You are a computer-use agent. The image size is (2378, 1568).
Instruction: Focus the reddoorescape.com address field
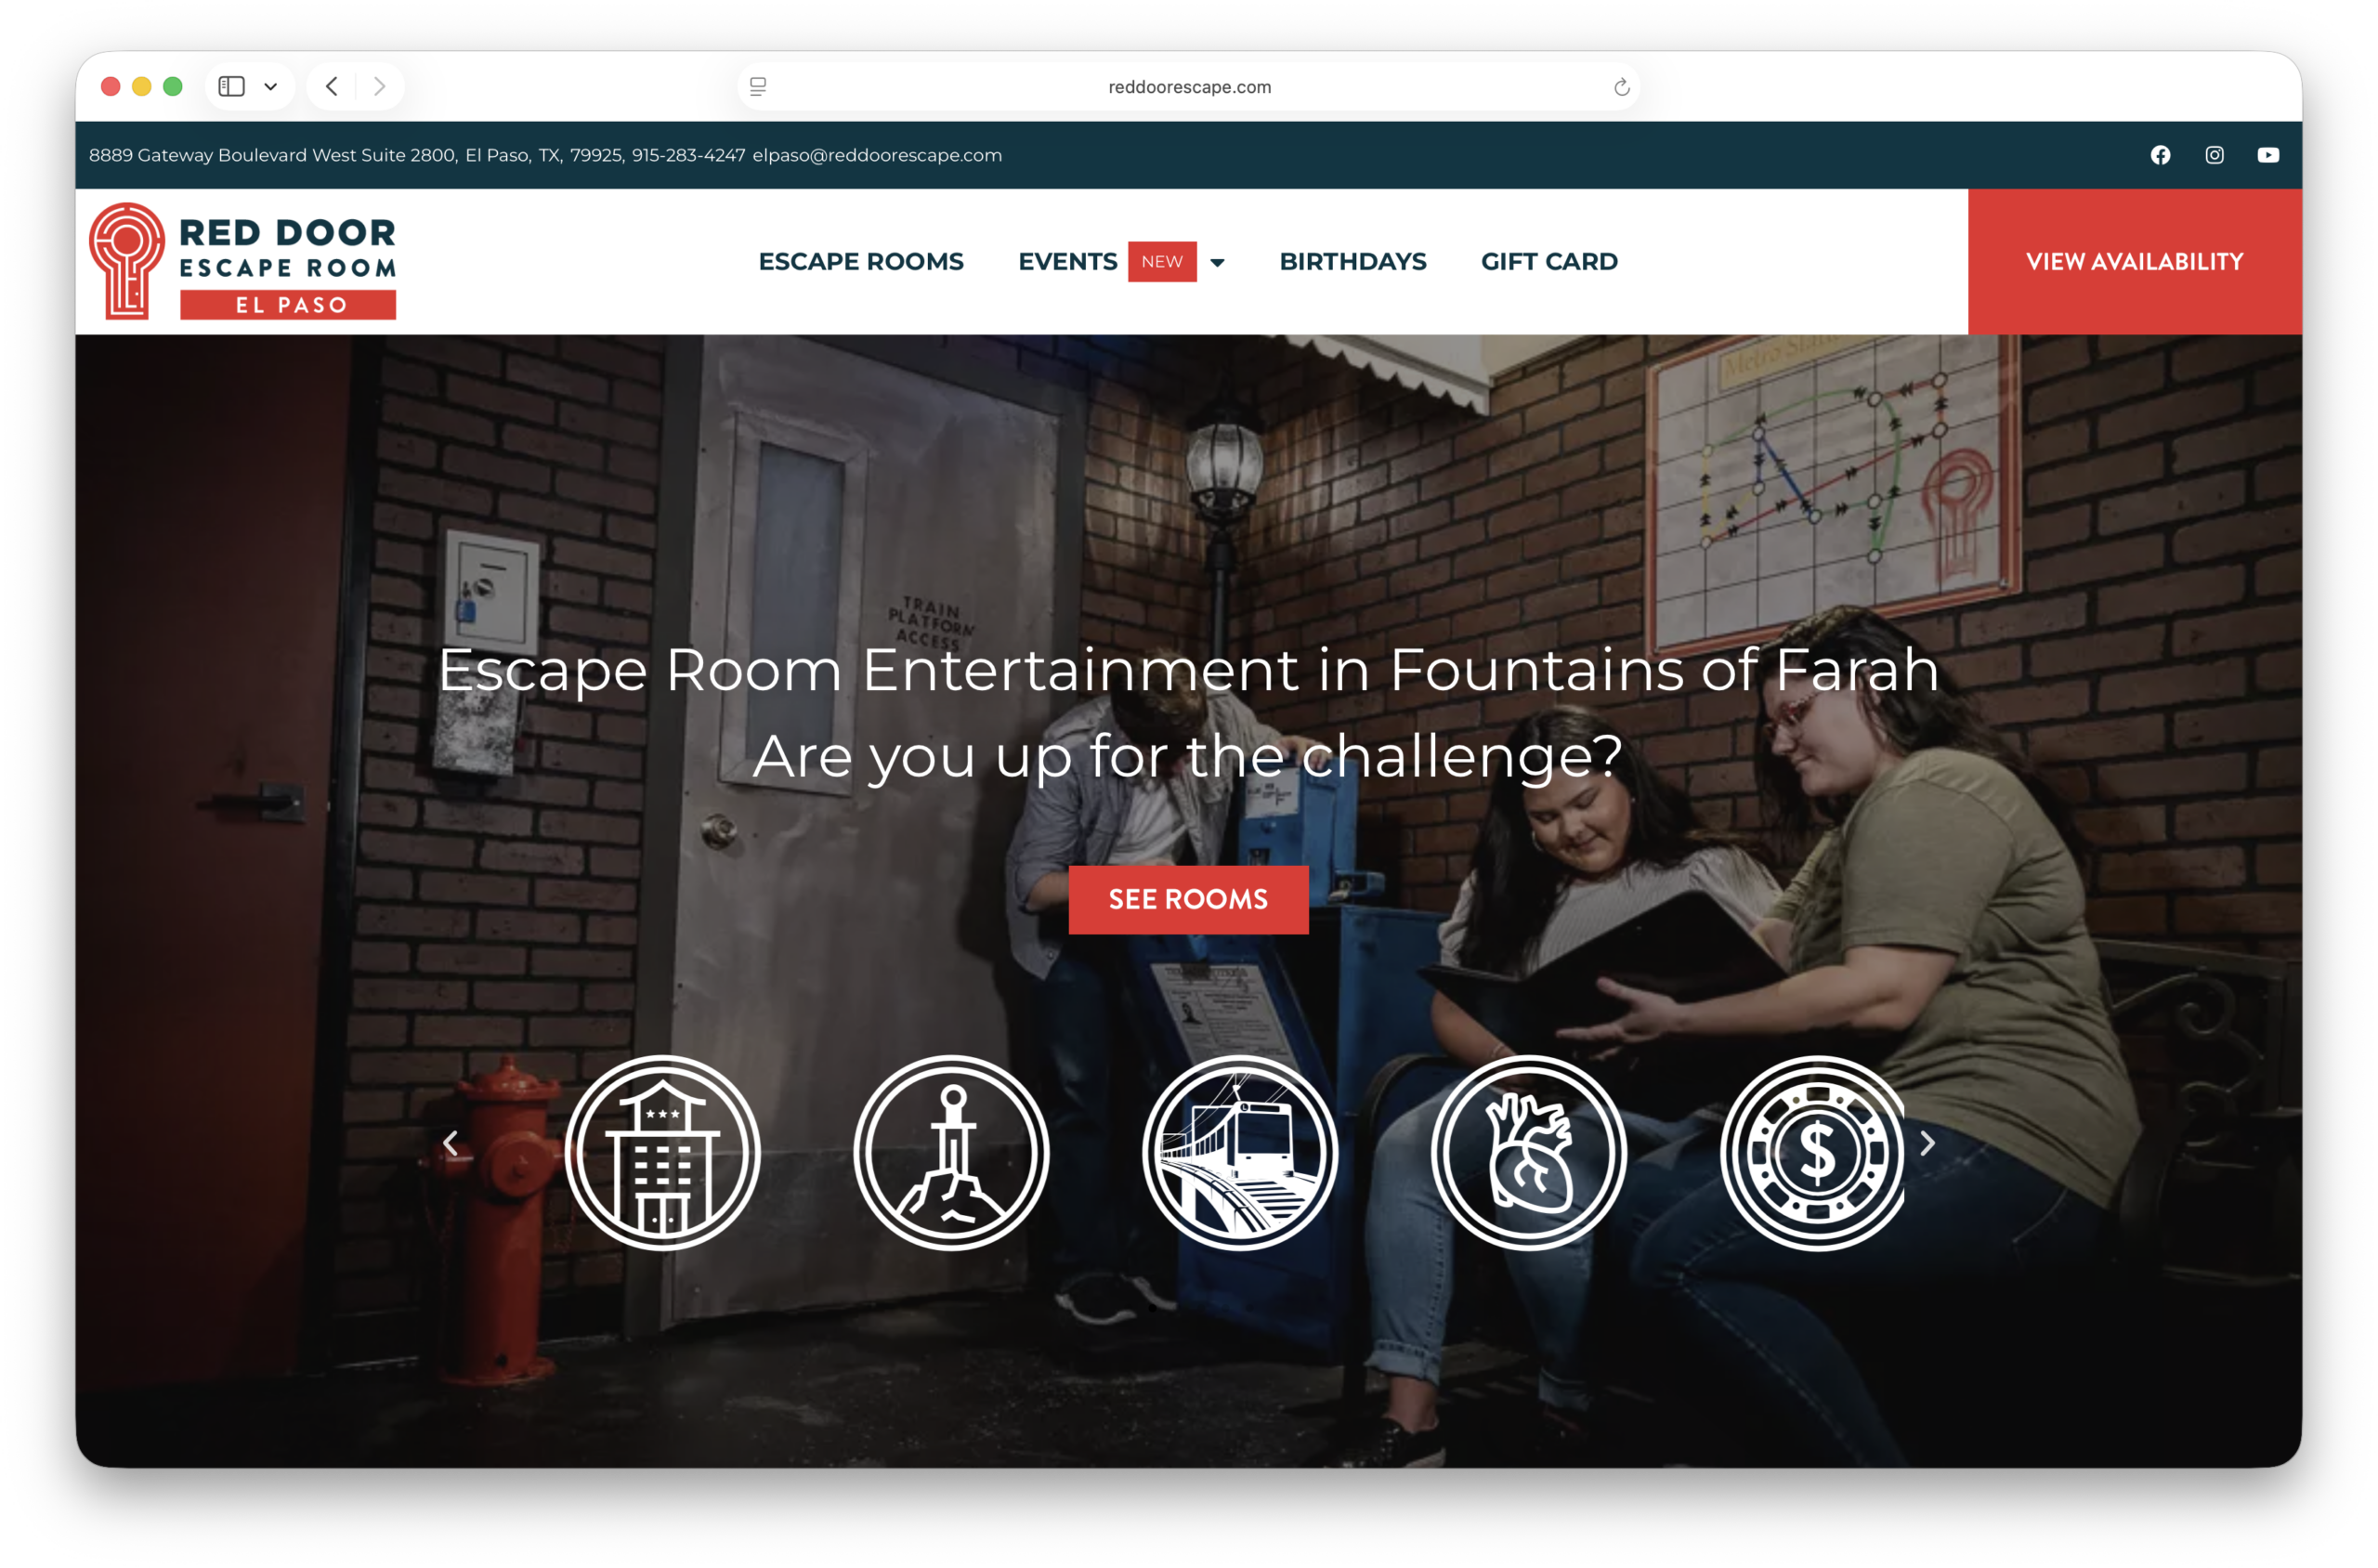[1189, 87]
